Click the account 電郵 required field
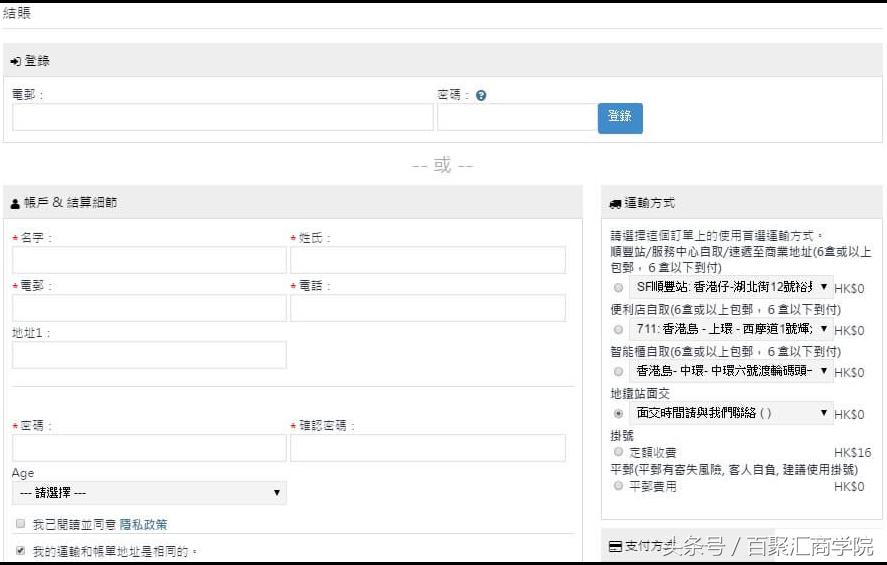Image resolution: width=887 pixels, height=565 pixels. [x=149, y=308]
